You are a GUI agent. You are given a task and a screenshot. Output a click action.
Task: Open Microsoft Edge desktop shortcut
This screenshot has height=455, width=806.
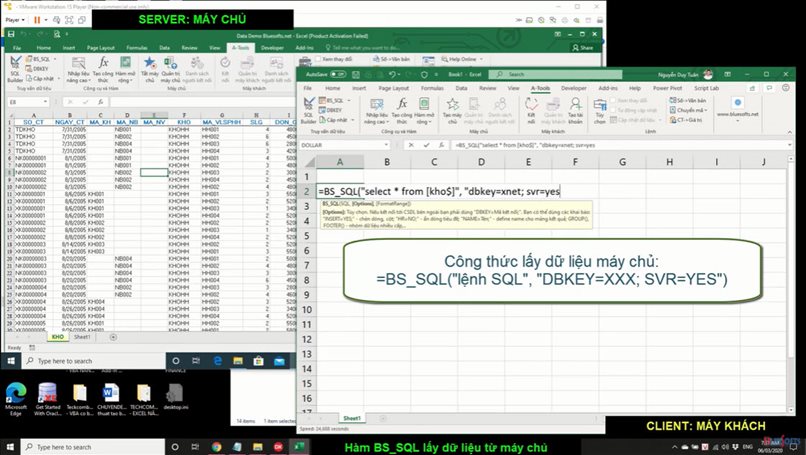16,399
